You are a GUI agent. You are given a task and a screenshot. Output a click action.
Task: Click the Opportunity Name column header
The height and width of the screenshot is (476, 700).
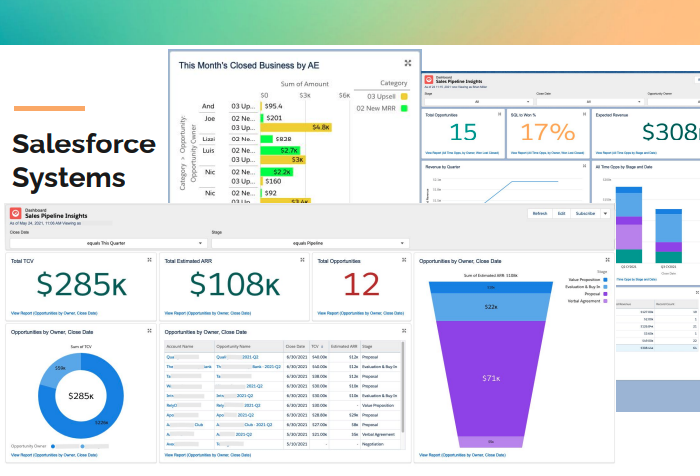point(249,347)
